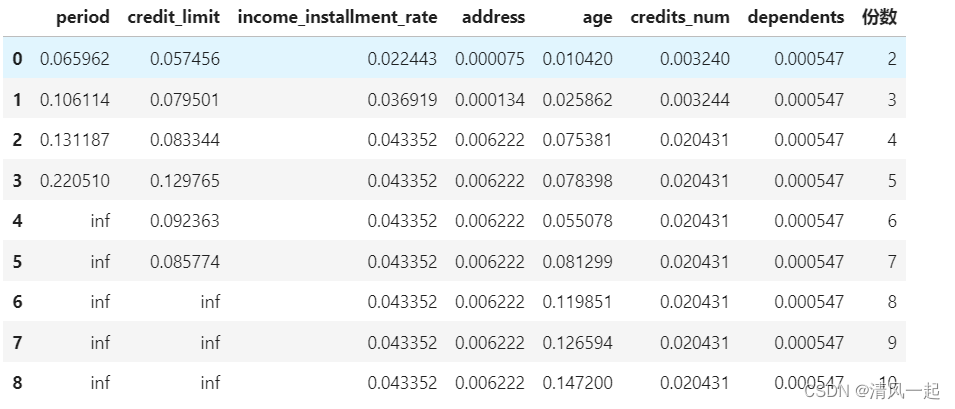Click the inf period cell in row 4
This screenshot has height=409, width=955.
point(100,221)
